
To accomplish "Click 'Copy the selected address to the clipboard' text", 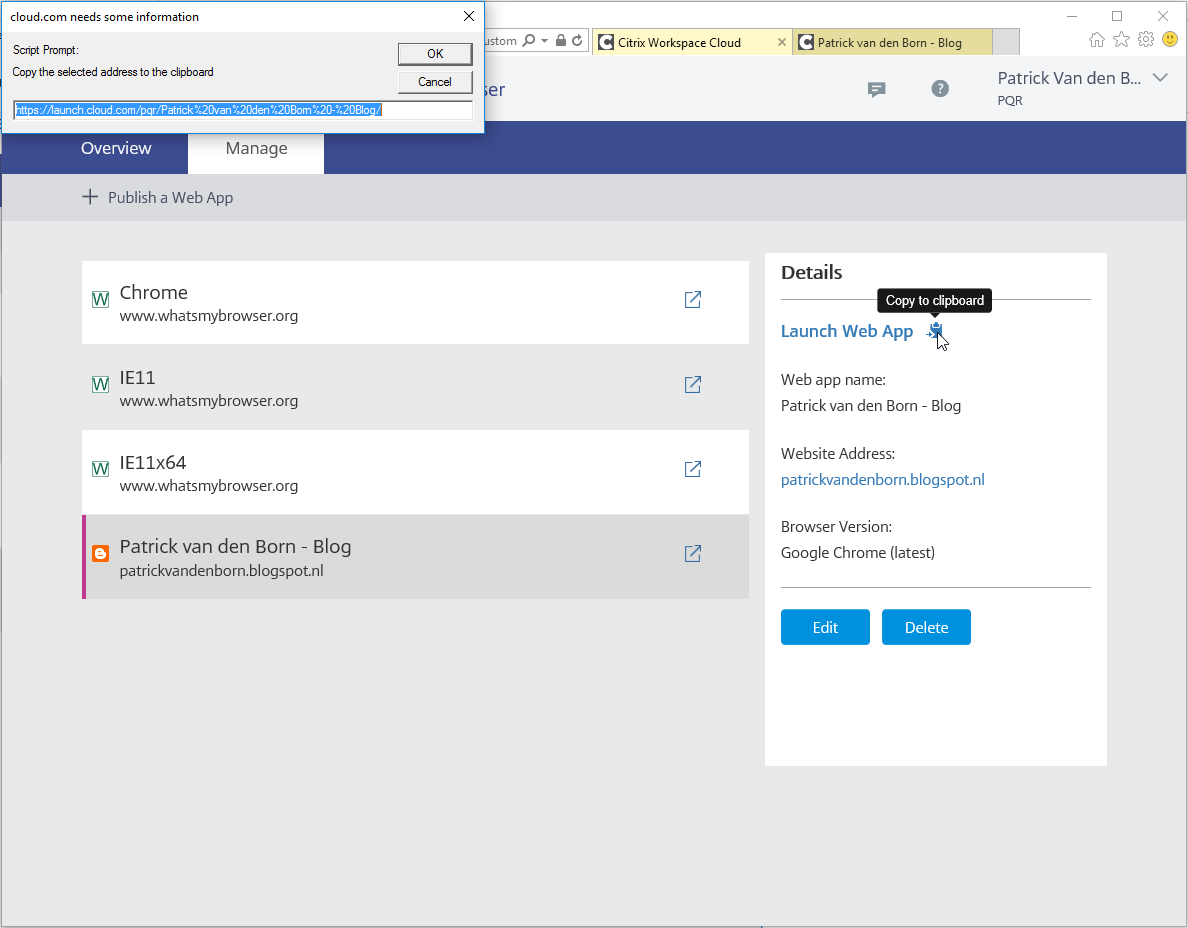I will click(x=113, y=72).
